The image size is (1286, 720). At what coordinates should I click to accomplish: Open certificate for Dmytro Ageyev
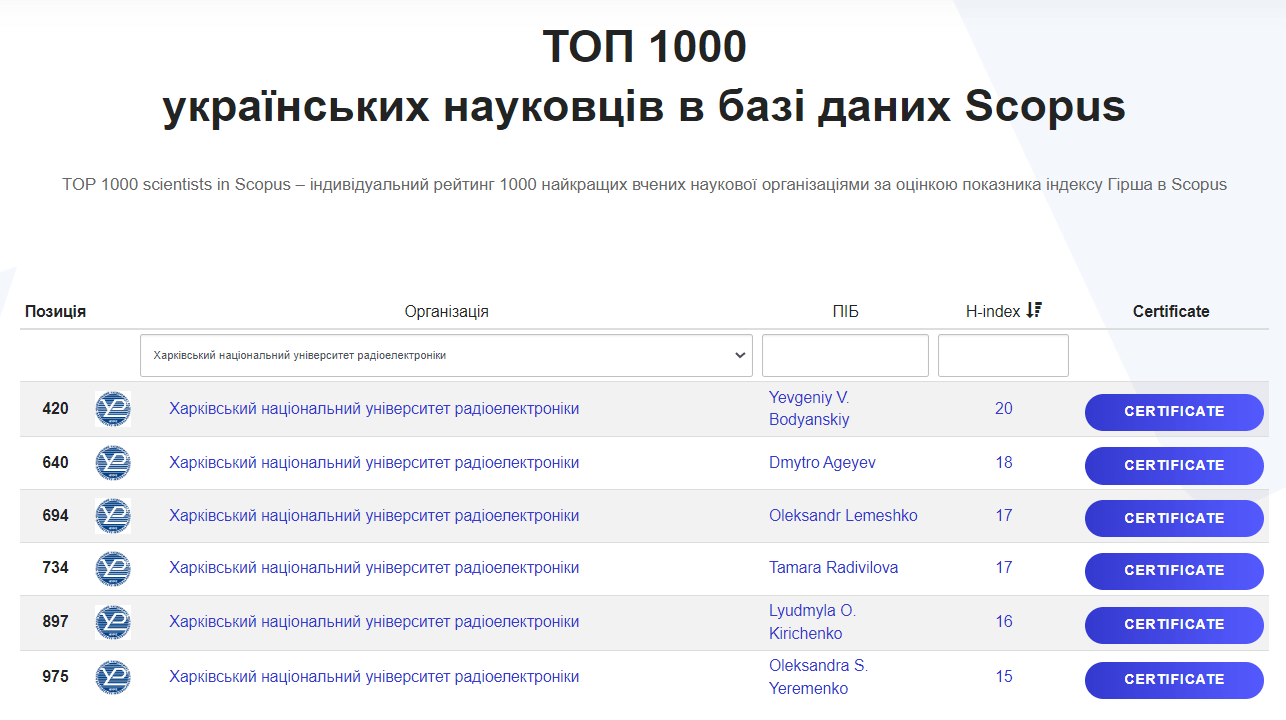(x=1174, y=465)
